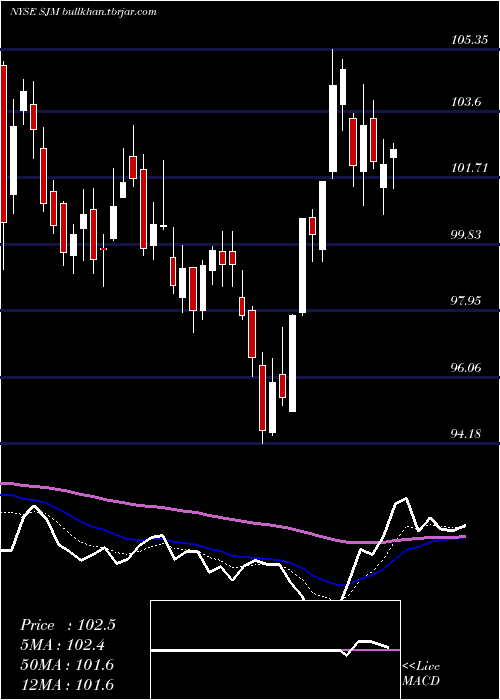
Task: Click the 94.18 price level label
Action: [467, 433]
